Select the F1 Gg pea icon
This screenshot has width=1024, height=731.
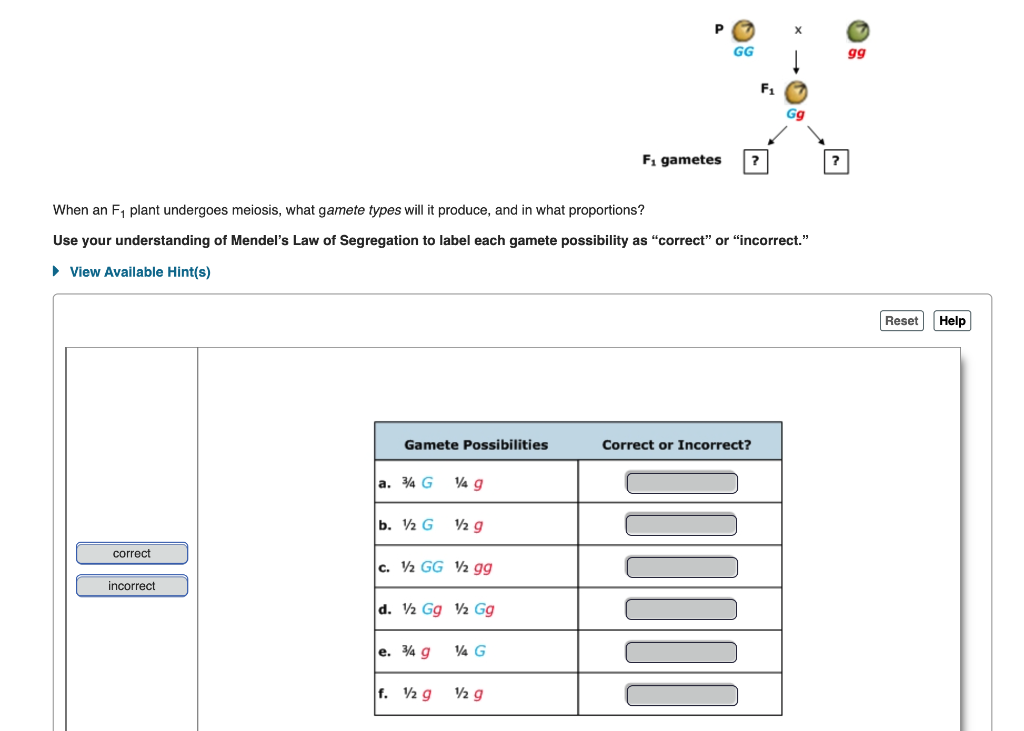795,92
